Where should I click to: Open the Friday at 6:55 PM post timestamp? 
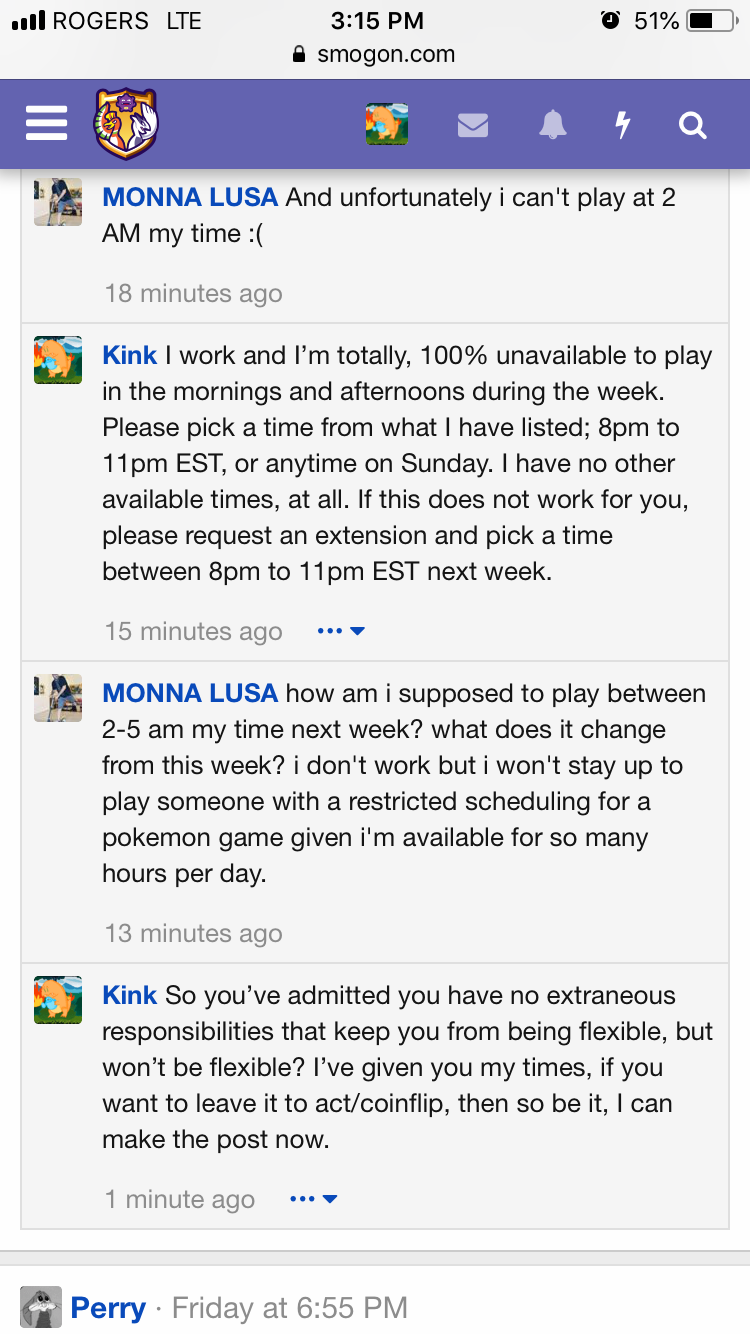point(290,1307)
